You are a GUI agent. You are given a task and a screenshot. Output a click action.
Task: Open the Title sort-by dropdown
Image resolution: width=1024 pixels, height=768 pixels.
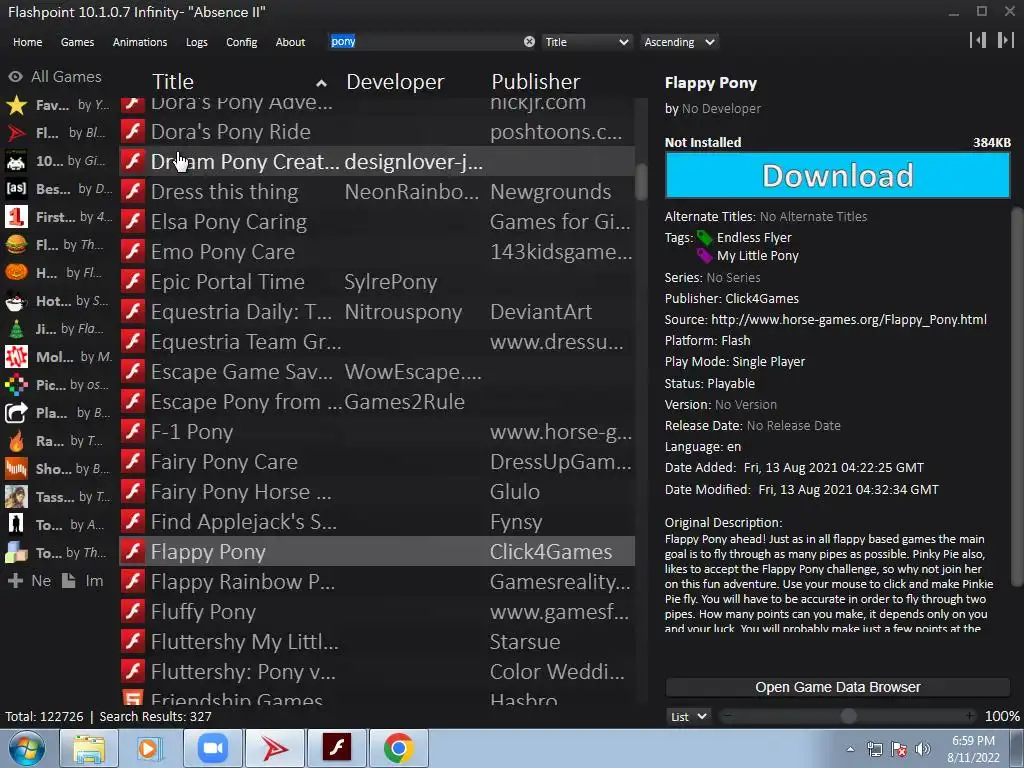point(586,42)
